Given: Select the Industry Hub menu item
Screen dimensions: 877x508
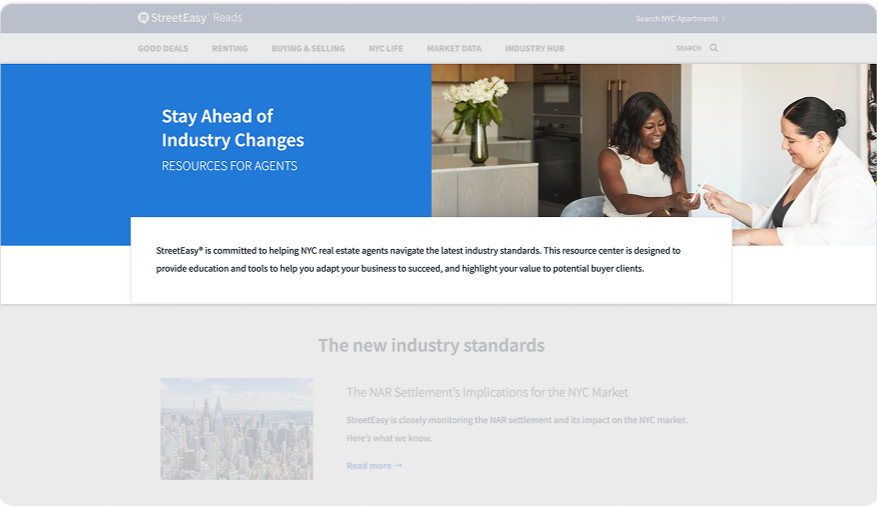Looking at the screenshot, I should point(535,49).
